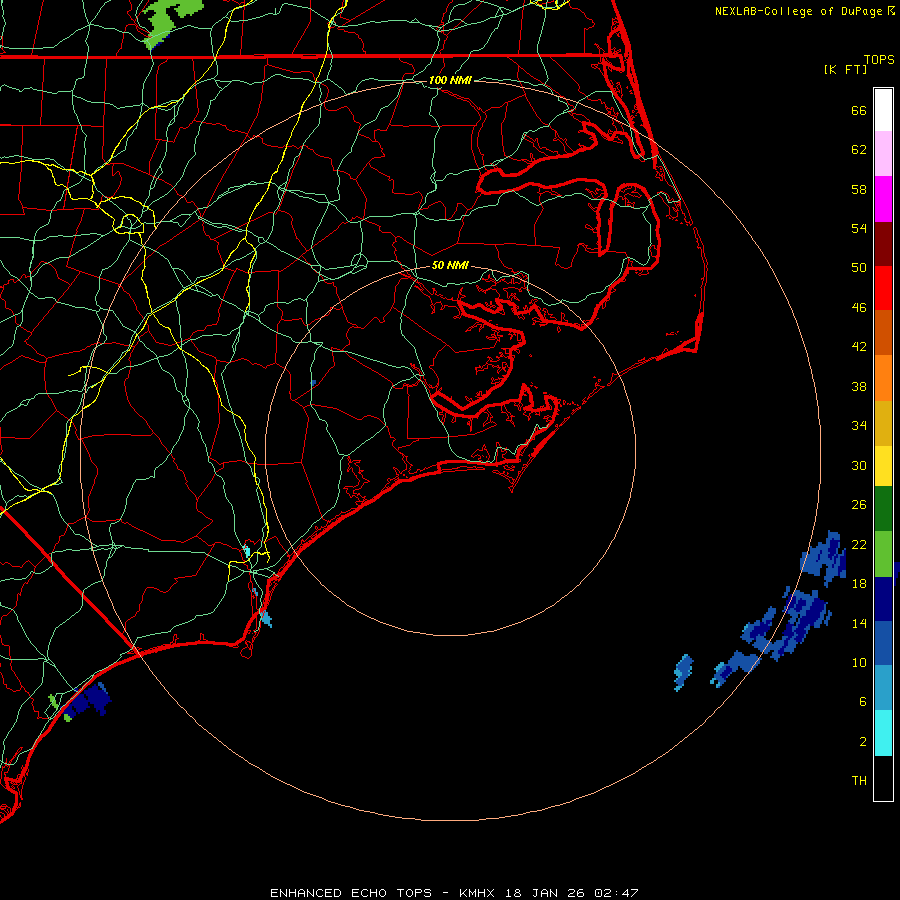Click the "NEXLAB-College of DuPage" label

pyautogui.click(x=798, y=11)
